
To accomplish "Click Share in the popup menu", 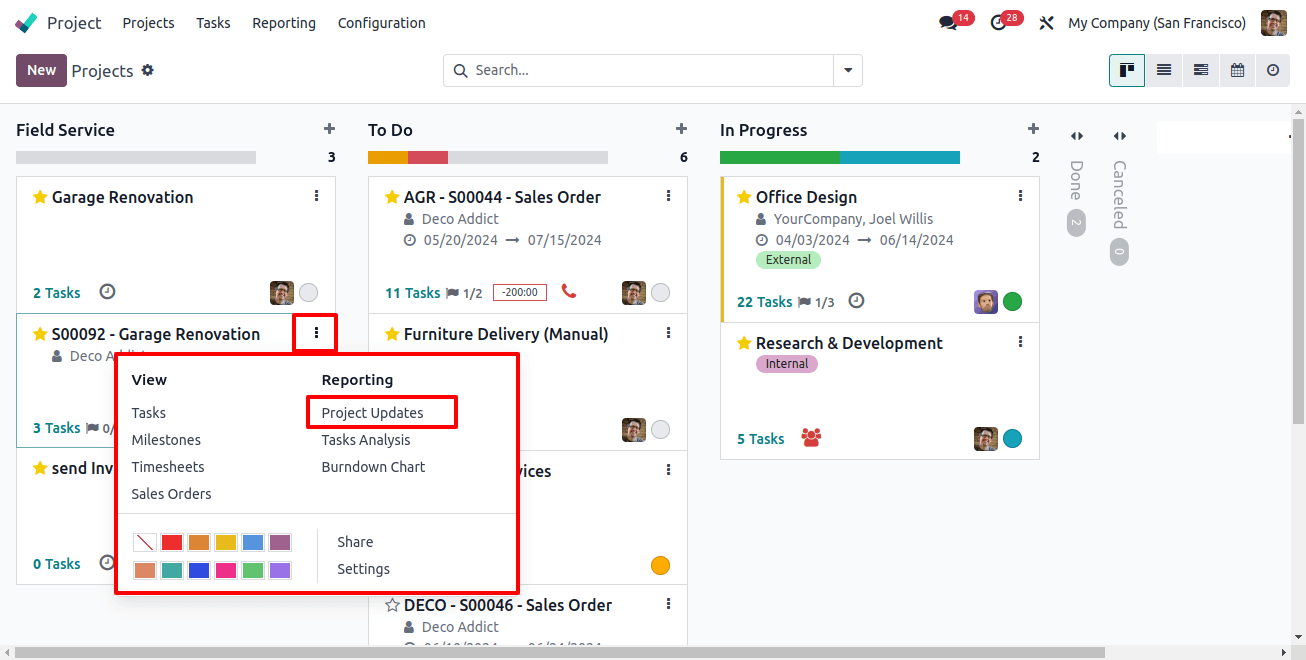I will pos(355,542).
